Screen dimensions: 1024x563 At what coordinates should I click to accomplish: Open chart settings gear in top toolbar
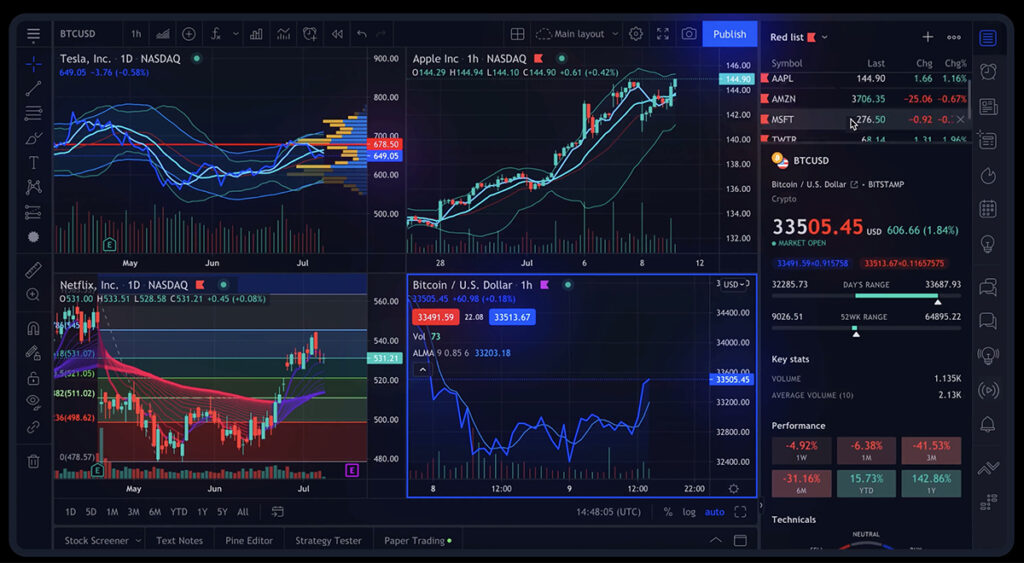click(635, 34)
